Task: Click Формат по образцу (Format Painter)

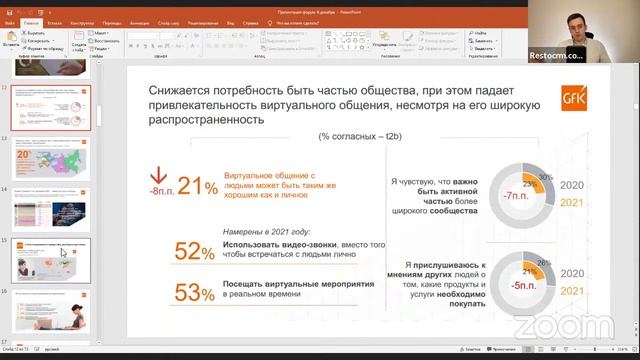Action: [x=43, y=49]
